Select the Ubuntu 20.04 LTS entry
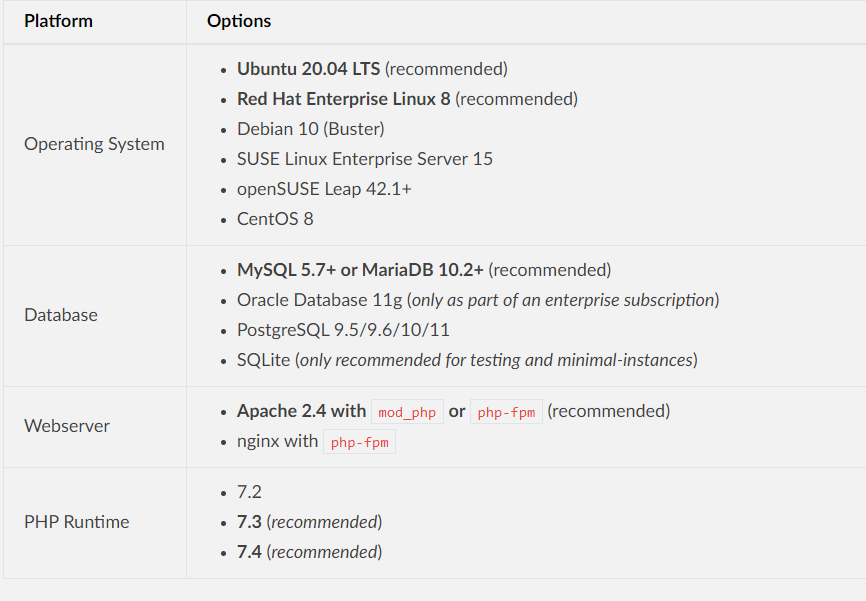This screenshot has width=866, height=601. [308, 69]
